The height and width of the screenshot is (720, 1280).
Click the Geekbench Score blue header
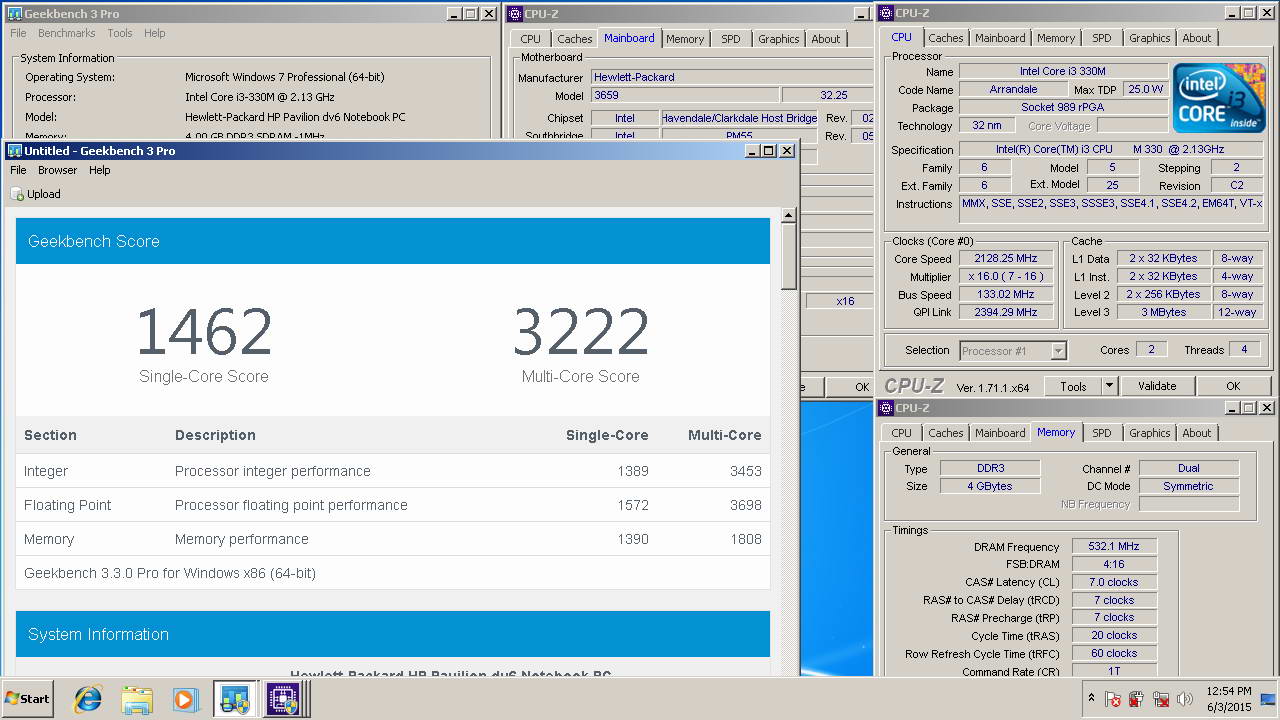[x=393, y=241]
